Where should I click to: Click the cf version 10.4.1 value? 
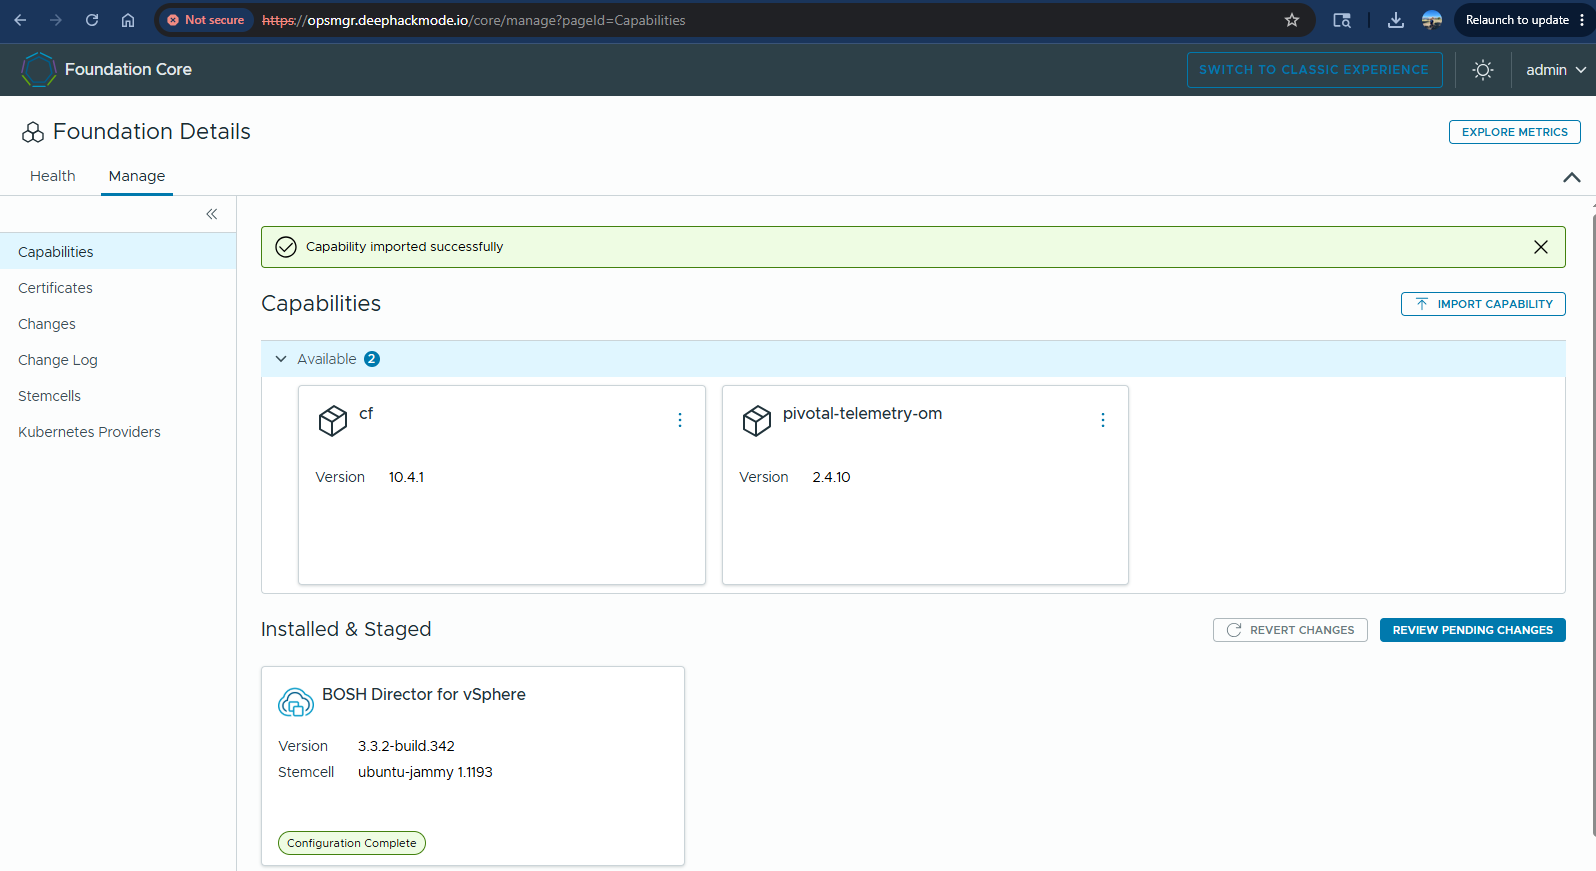coord(406,477)
